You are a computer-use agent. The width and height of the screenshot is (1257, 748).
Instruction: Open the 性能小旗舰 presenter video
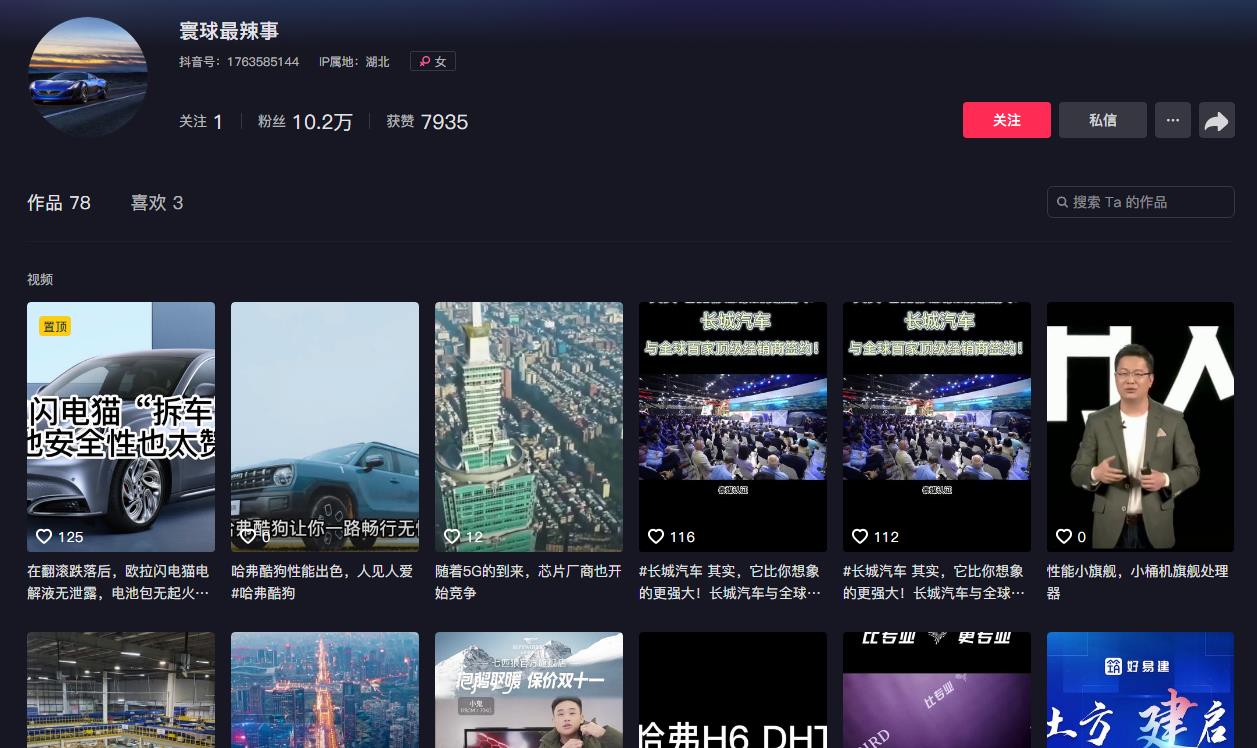pyautogui.click(x=1141, y=427)
